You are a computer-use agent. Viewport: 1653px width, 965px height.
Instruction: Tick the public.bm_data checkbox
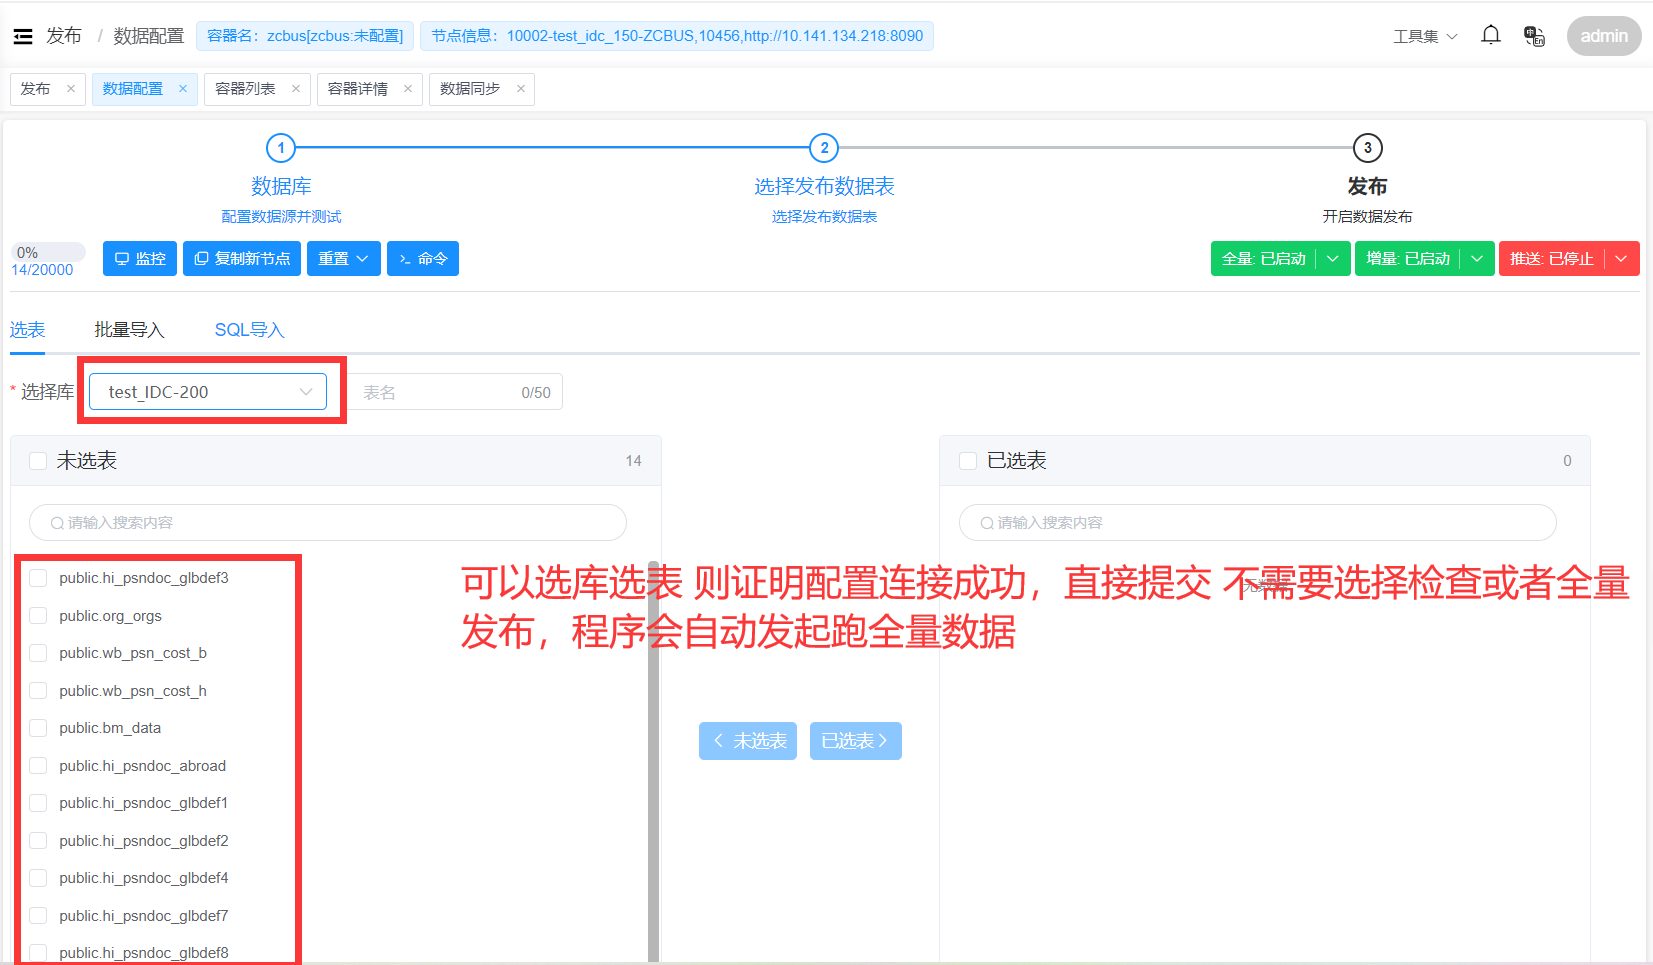(39, 728)
